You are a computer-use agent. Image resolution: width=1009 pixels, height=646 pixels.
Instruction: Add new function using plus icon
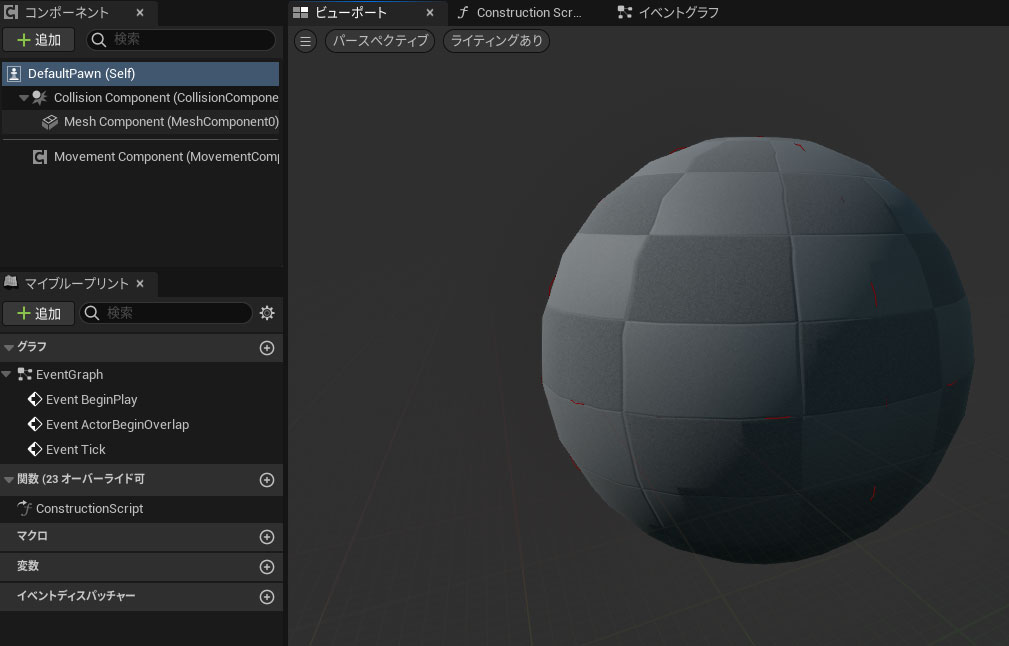point(267,480)
